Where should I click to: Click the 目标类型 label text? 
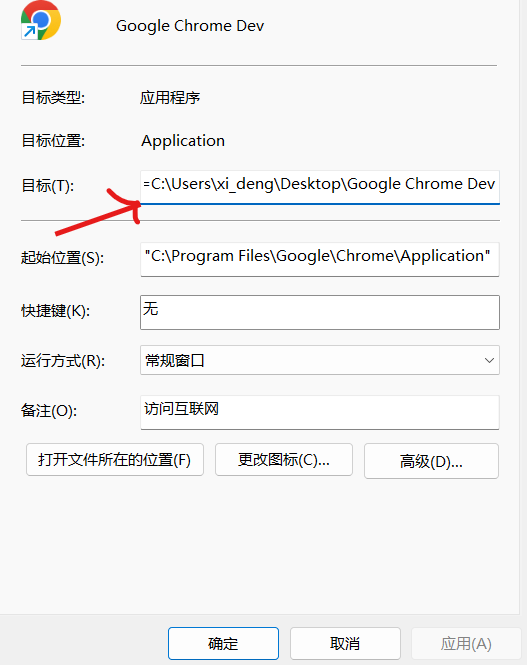pos(53,98)
